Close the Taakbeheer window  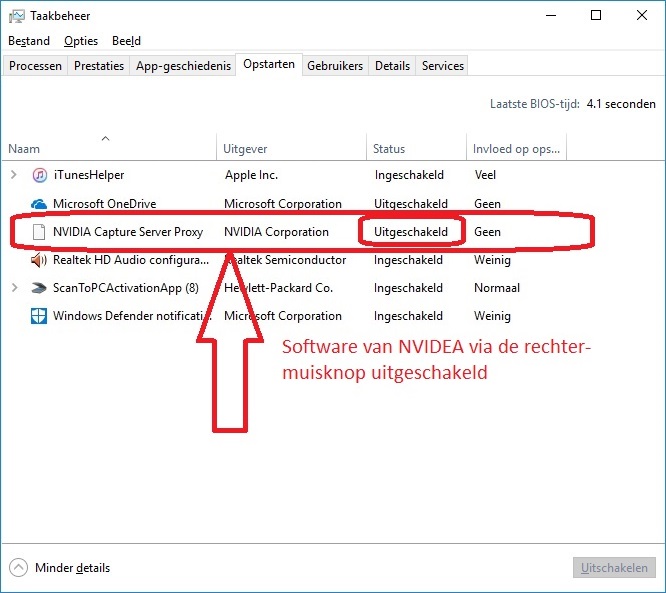click(x=642, y=15)
